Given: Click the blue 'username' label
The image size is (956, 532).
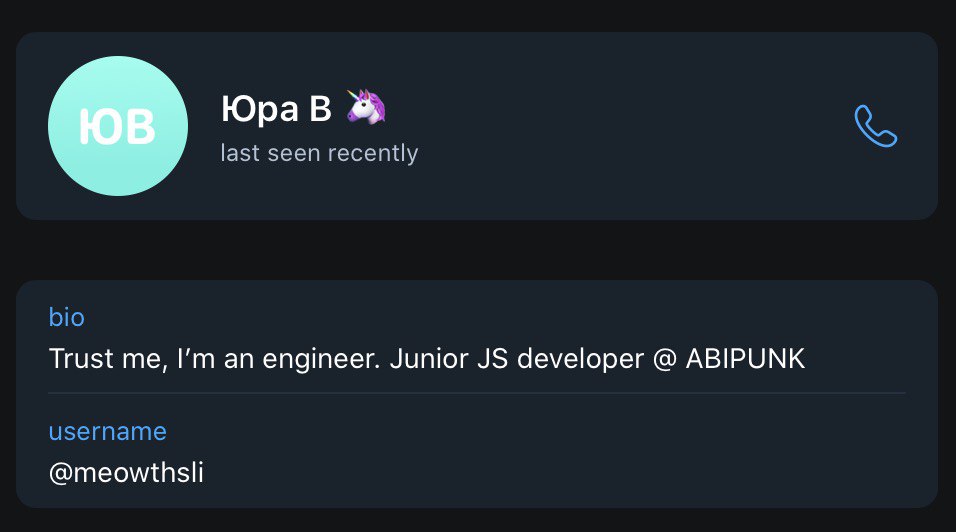Looking at the screenshot, I should pos(107,431).
